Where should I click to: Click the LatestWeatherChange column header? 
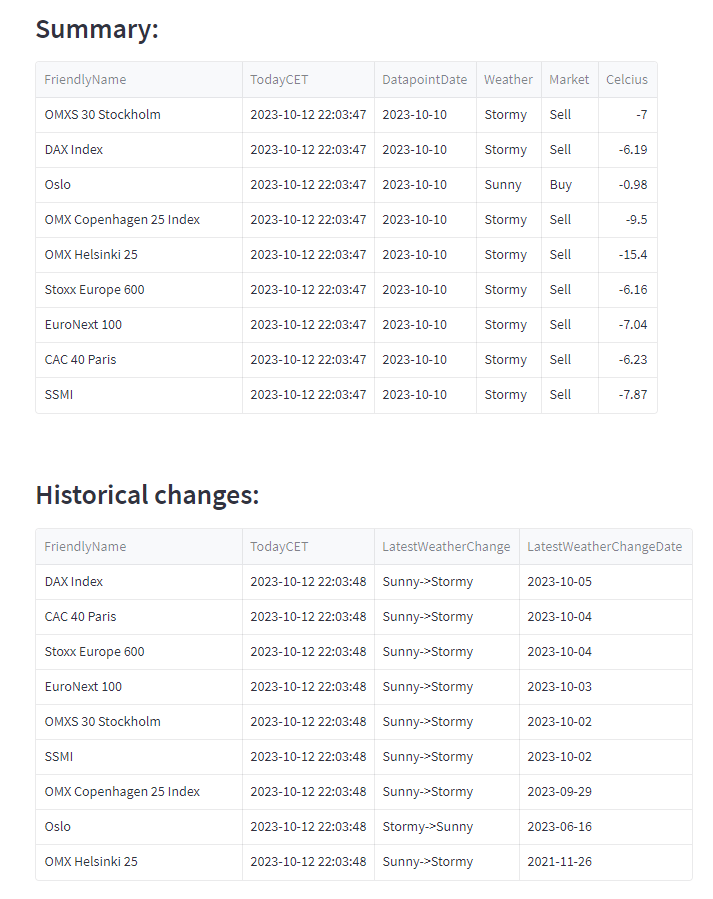[x=446, y=547]
